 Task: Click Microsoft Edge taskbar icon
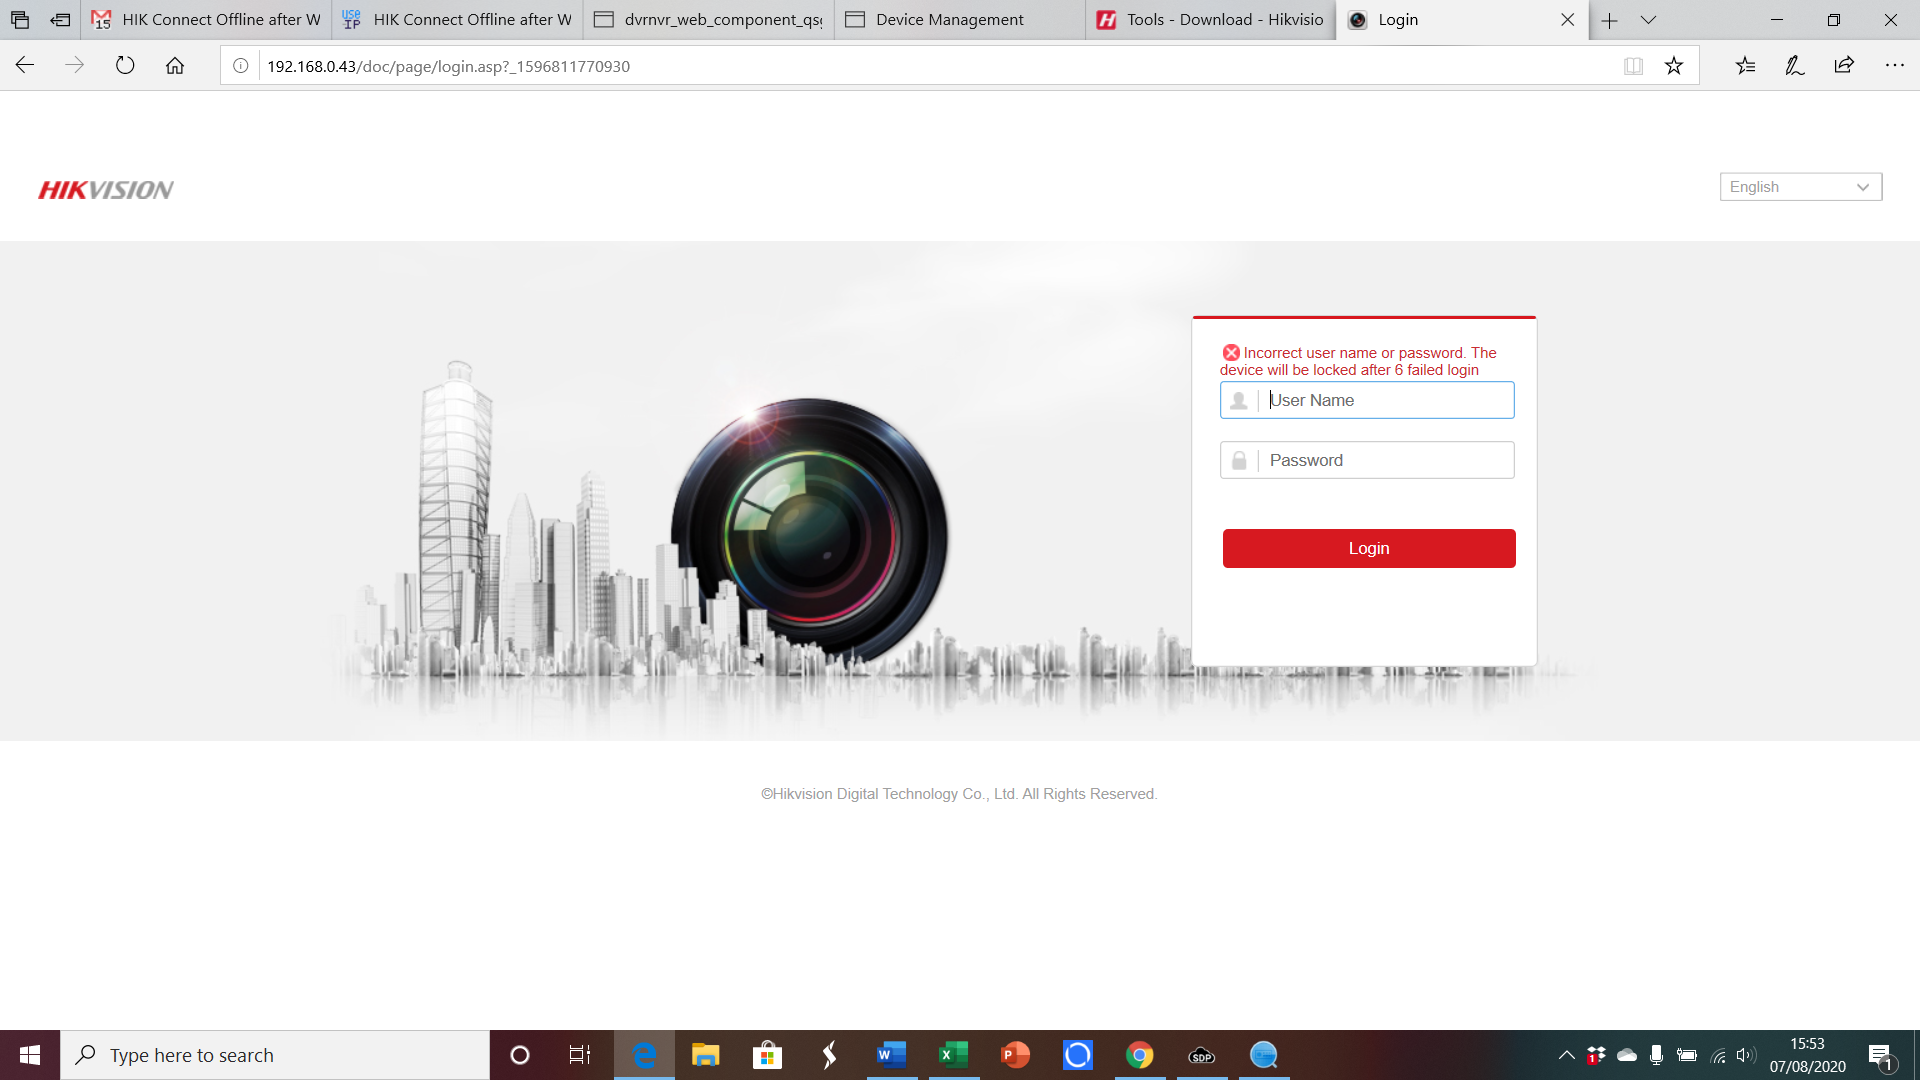(x=644, y=1055)
